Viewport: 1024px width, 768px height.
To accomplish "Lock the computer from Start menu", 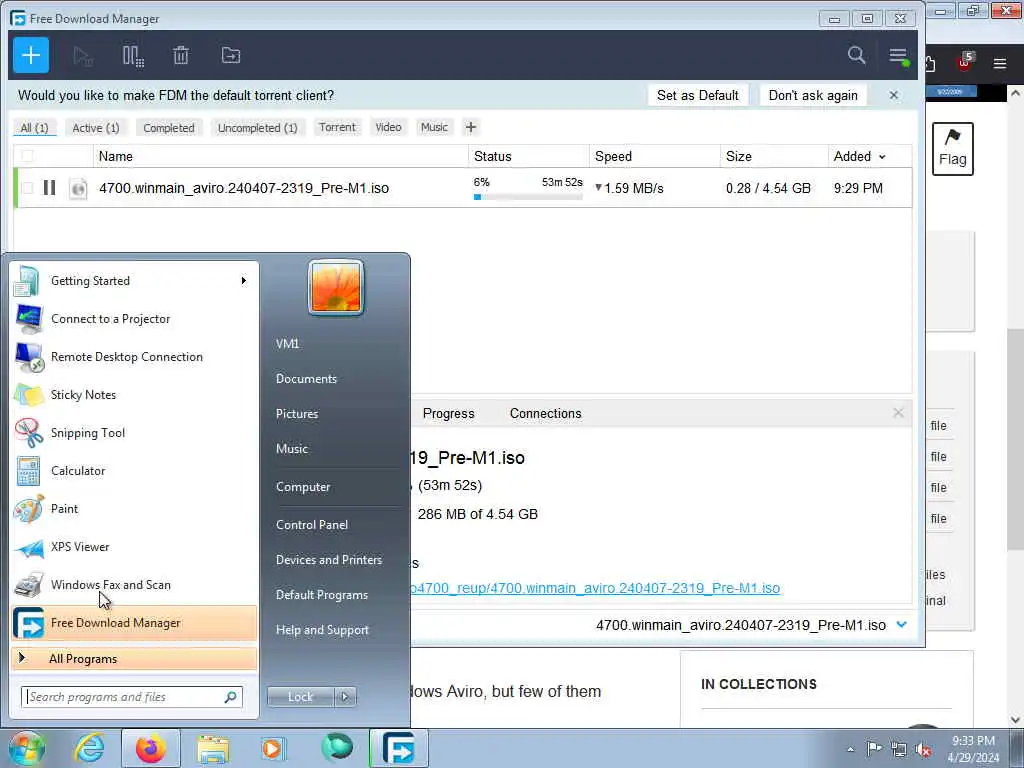I will pos(300,697).
